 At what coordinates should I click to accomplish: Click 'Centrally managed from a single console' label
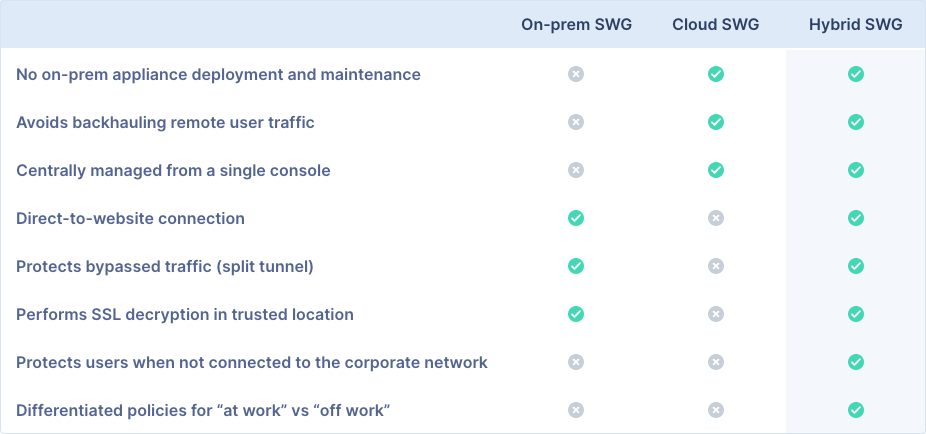(x=173, y=171)
